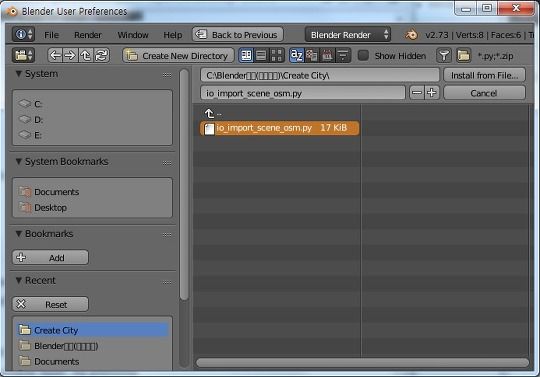Click Add bookmark button

tap(50, 258)
